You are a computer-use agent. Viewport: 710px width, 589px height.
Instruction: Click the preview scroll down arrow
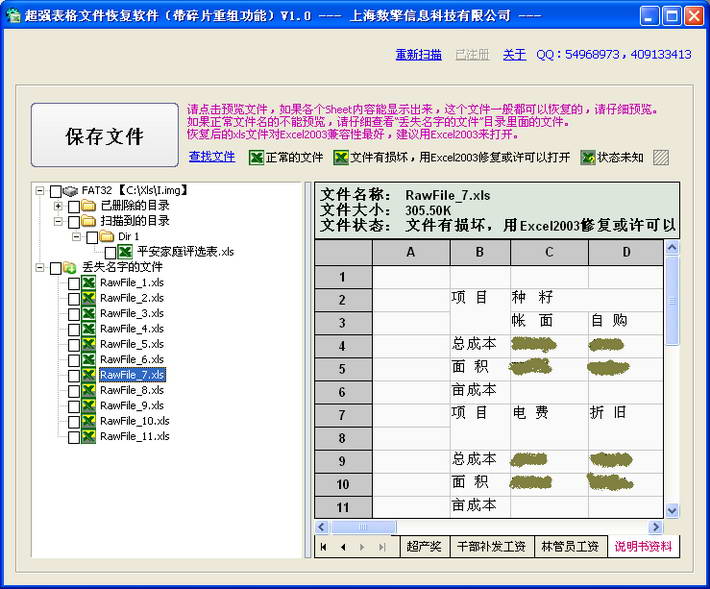672,511
